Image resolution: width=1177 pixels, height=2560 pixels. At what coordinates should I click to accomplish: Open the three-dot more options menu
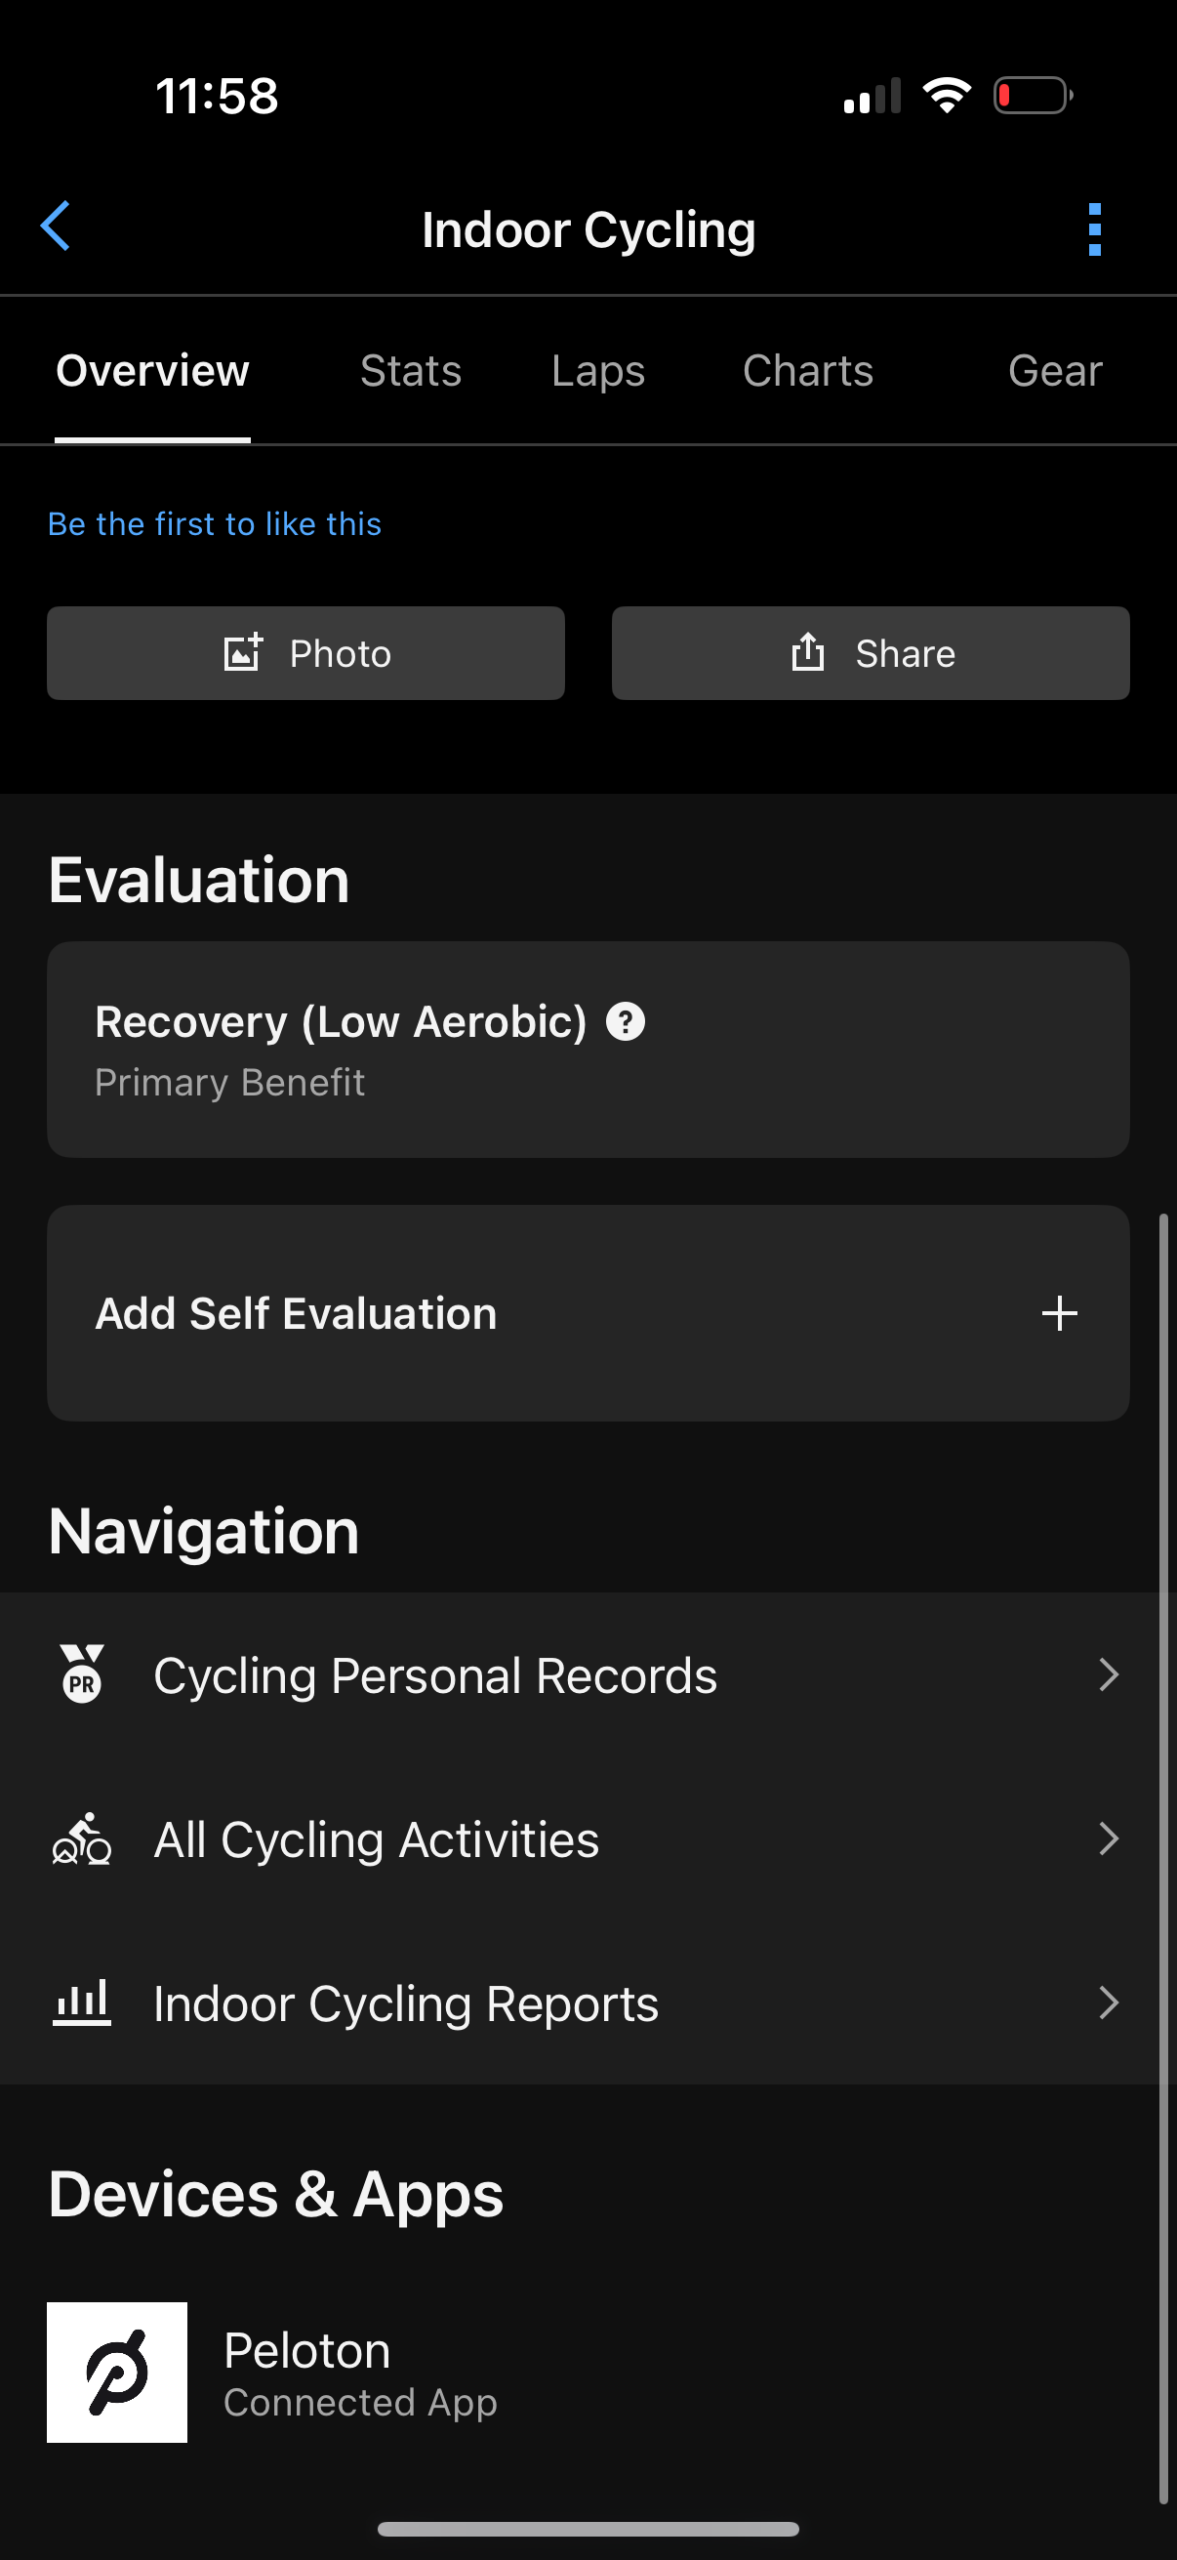coord(1094,230)
